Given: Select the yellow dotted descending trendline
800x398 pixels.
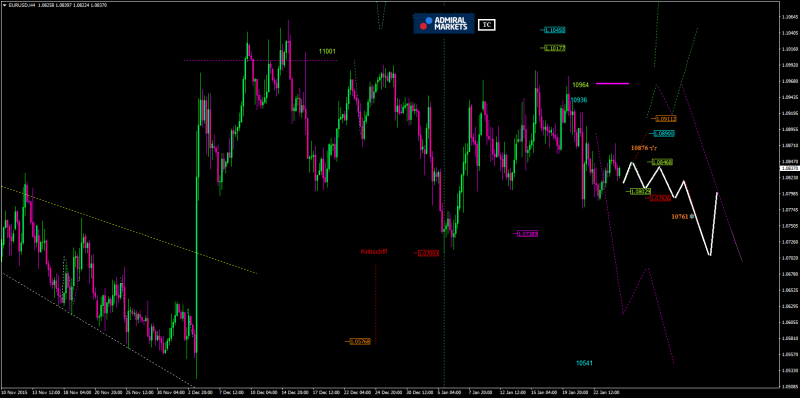Looking at the screenshot, I should pos(128,230).
